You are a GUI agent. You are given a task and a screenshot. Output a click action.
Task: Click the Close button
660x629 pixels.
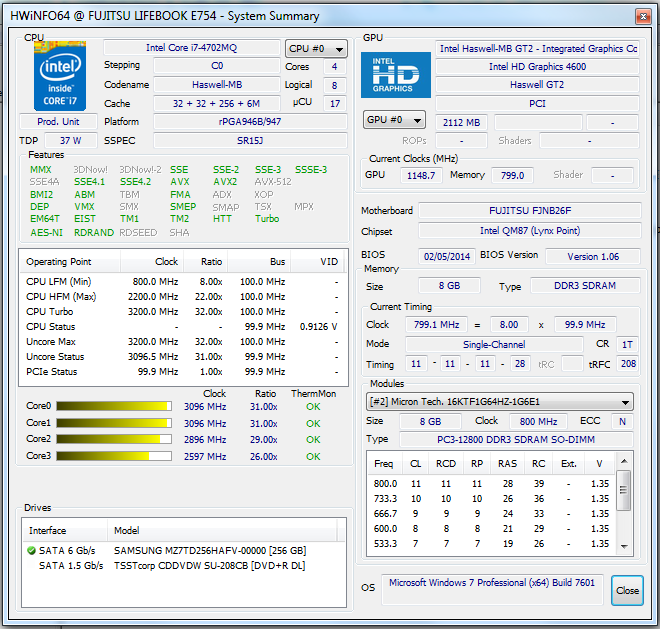coord(627,590)
